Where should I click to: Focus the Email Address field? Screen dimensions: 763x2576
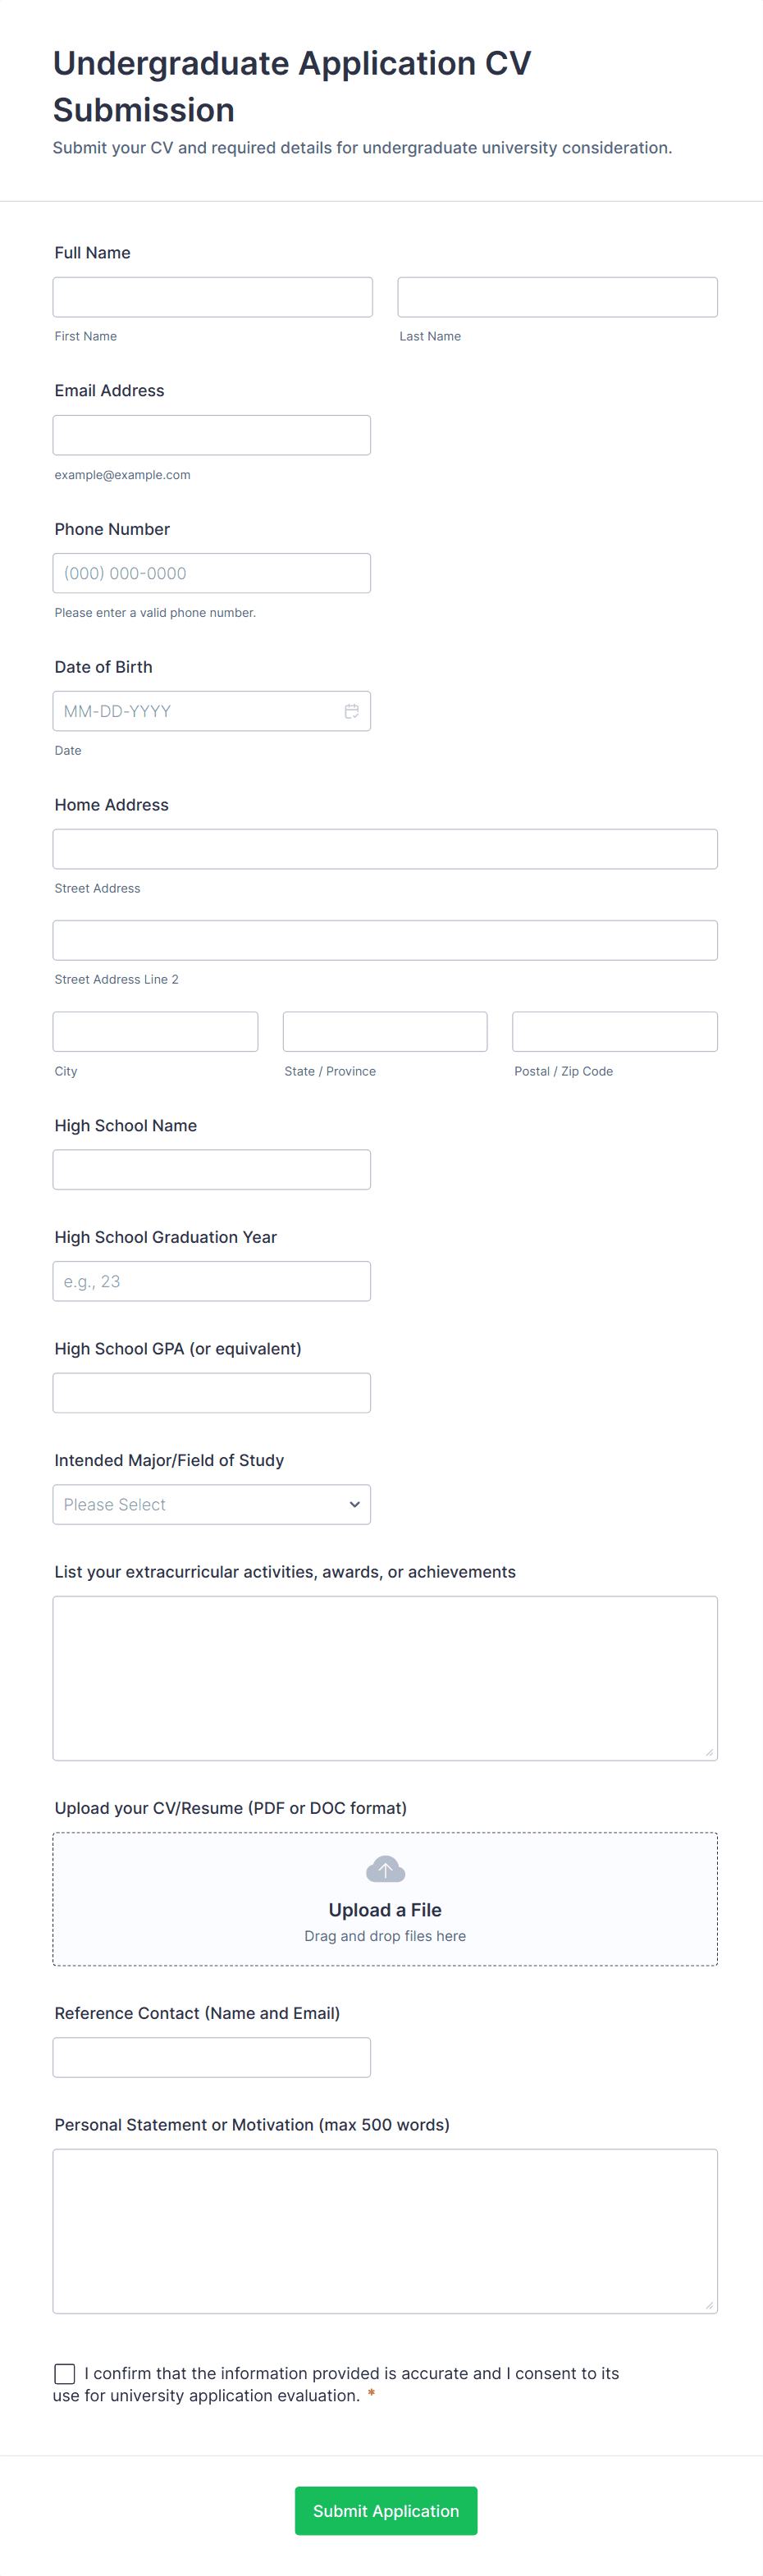tap(211, 435)
